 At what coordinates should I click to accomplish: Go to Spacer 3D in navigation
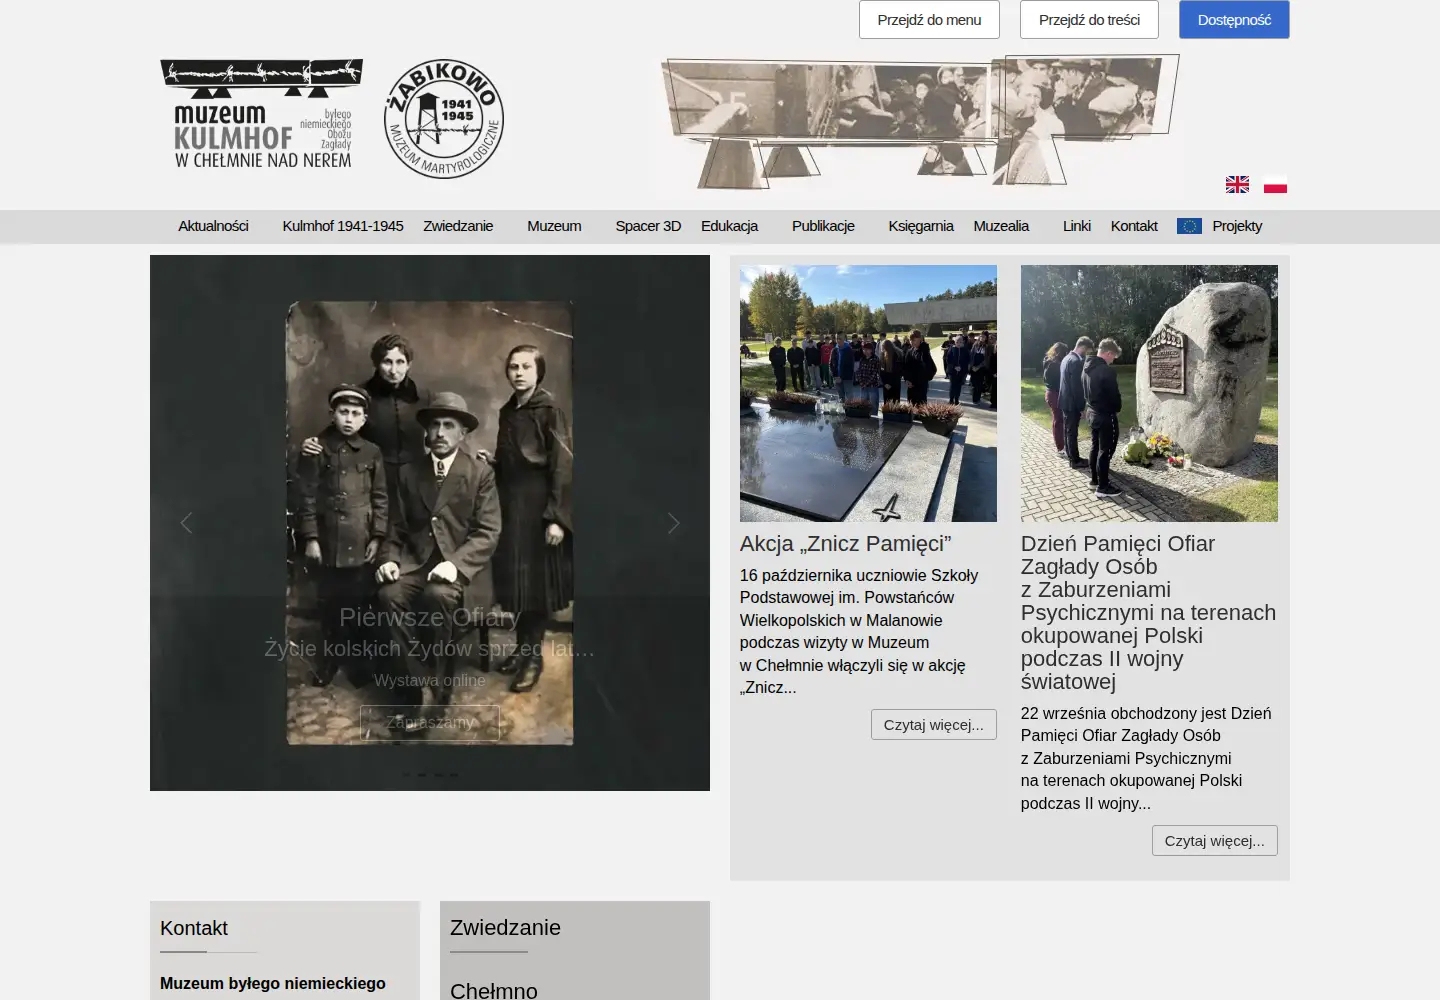648,226
